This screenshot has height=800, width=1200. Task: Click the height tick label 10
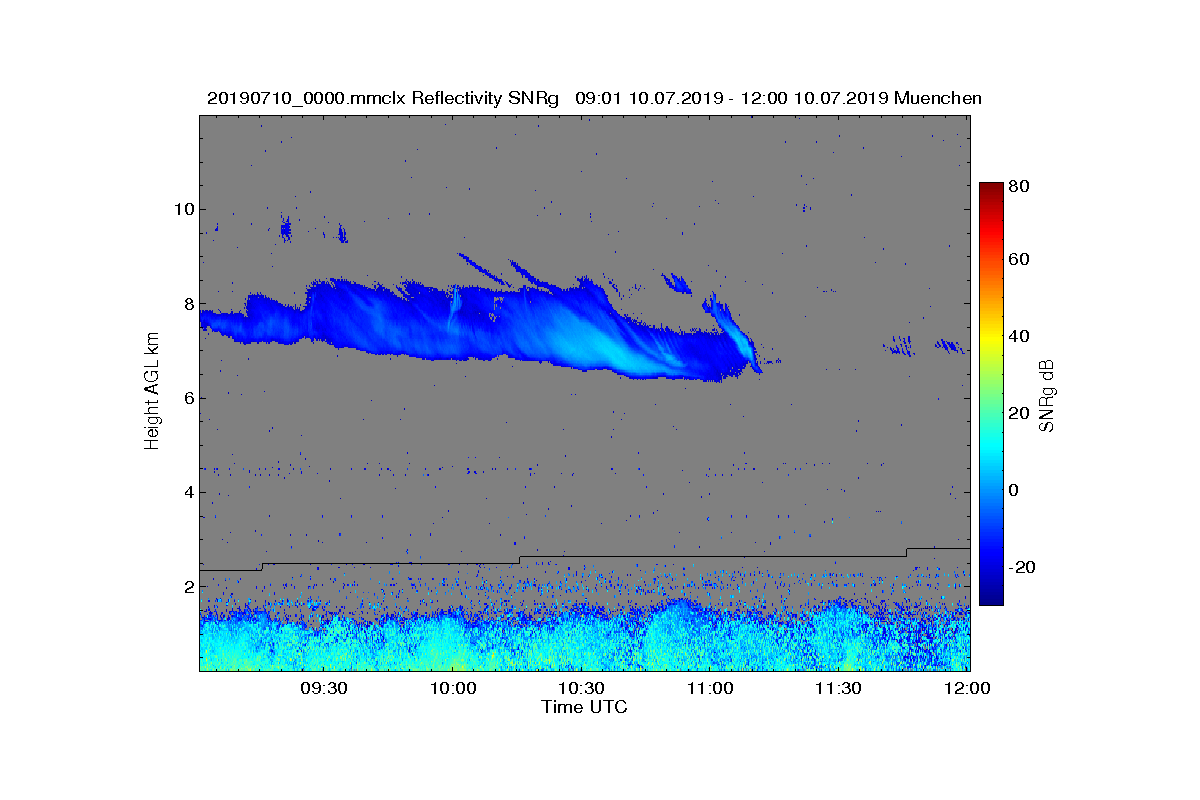point(183,209)
